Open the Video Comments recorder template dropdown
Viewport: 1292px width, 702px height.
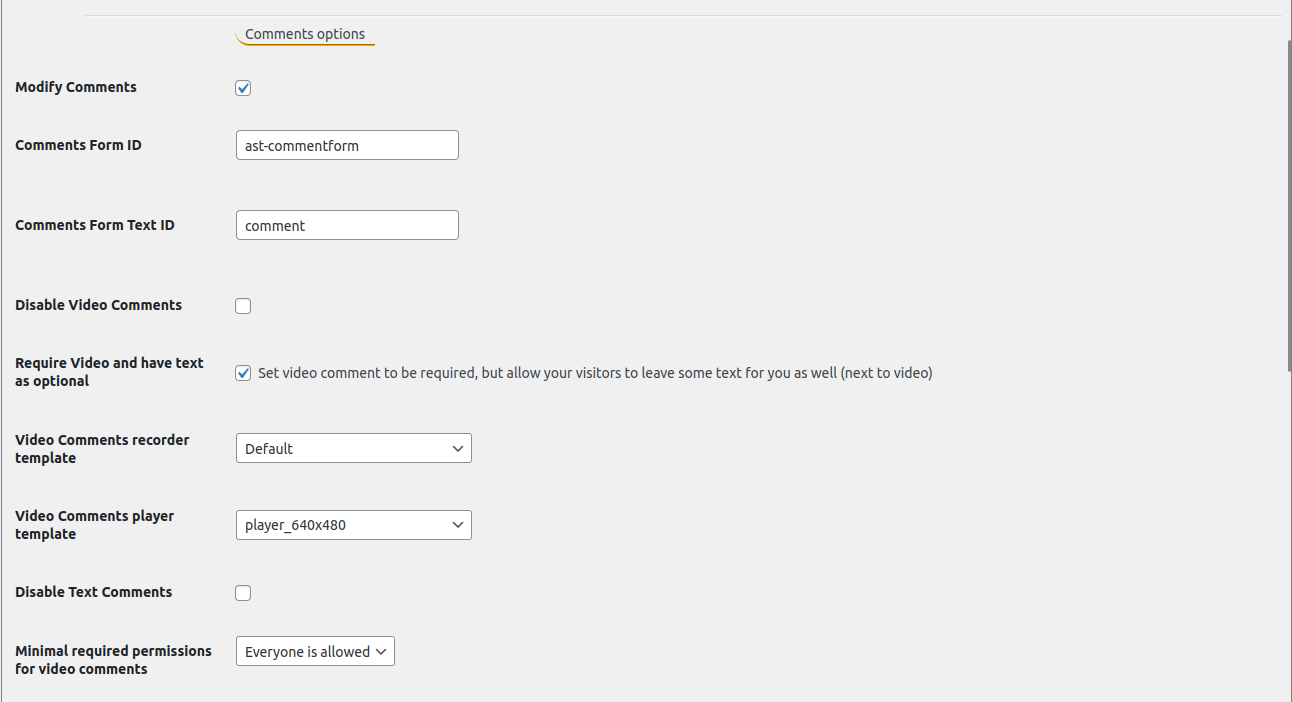coord(353,448)
